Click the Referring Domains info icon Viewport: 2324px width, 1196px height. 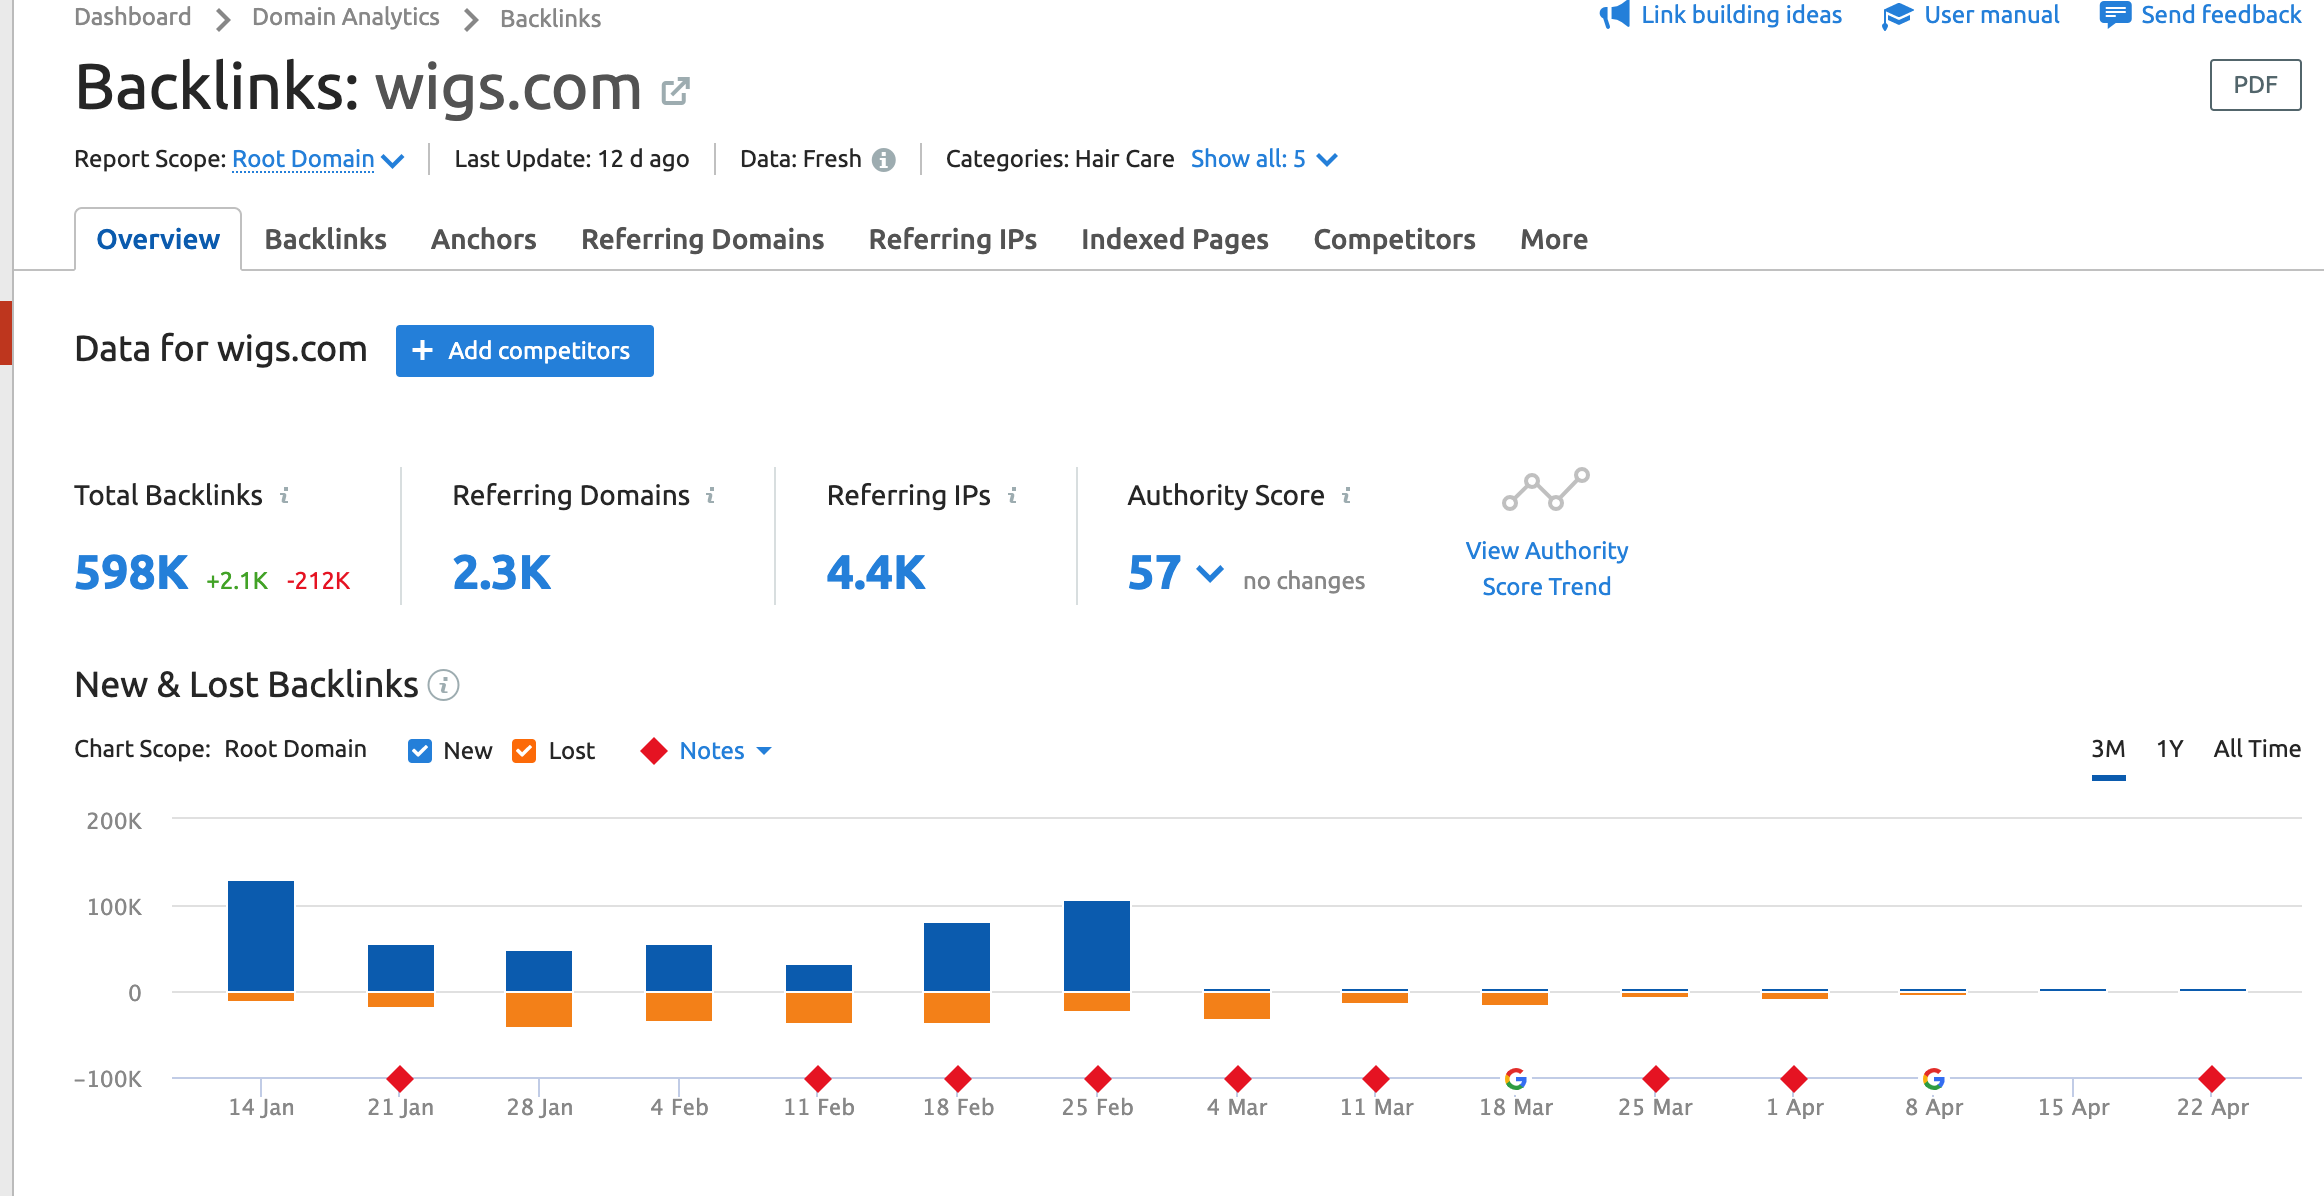pos(710,495)
